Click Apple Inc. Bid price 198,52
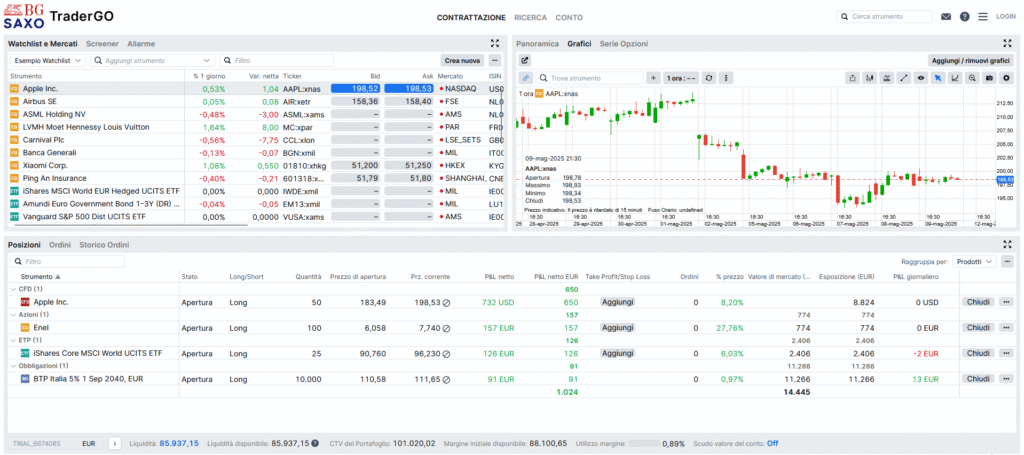 pos(355,89)
